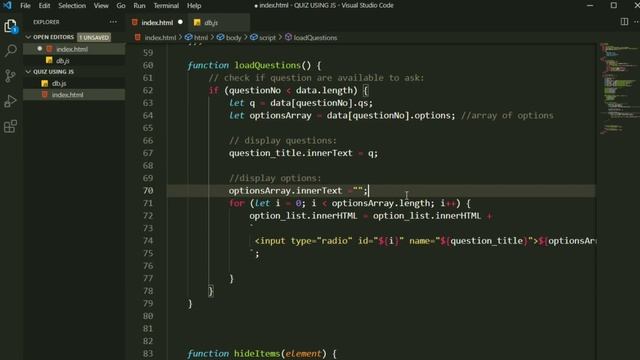The height and width of the screenshot is (360, 640).
Task: Click '//array of options' comment
Action: (x=507, y=116)
